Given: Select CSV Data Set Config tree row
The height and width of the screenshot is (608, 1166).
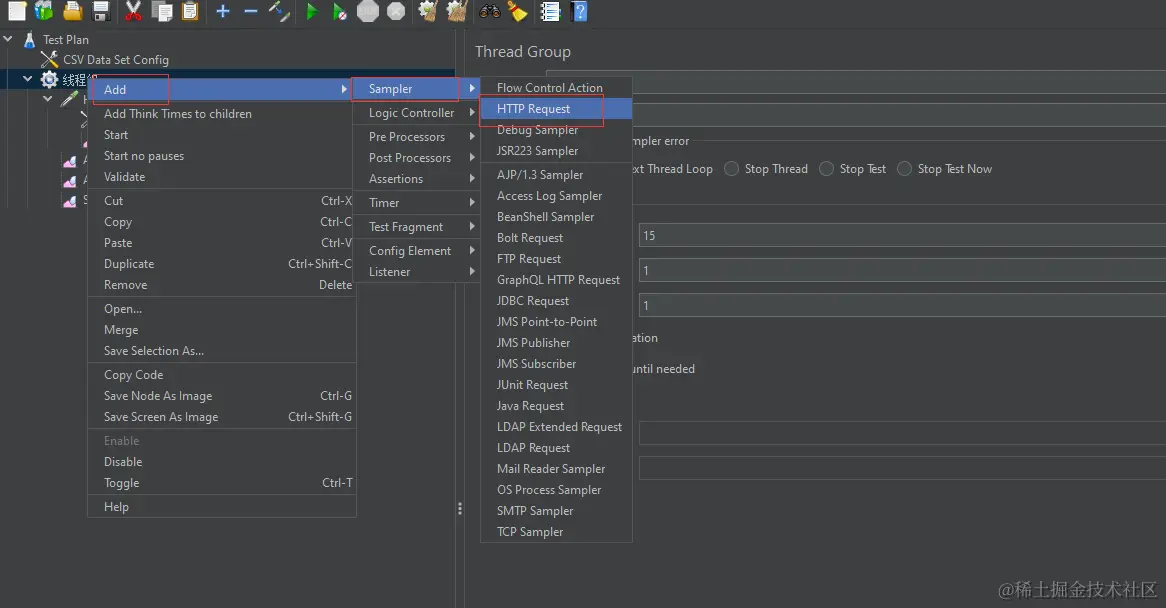Looking at the screenshot, I should [x=116, y=59].
